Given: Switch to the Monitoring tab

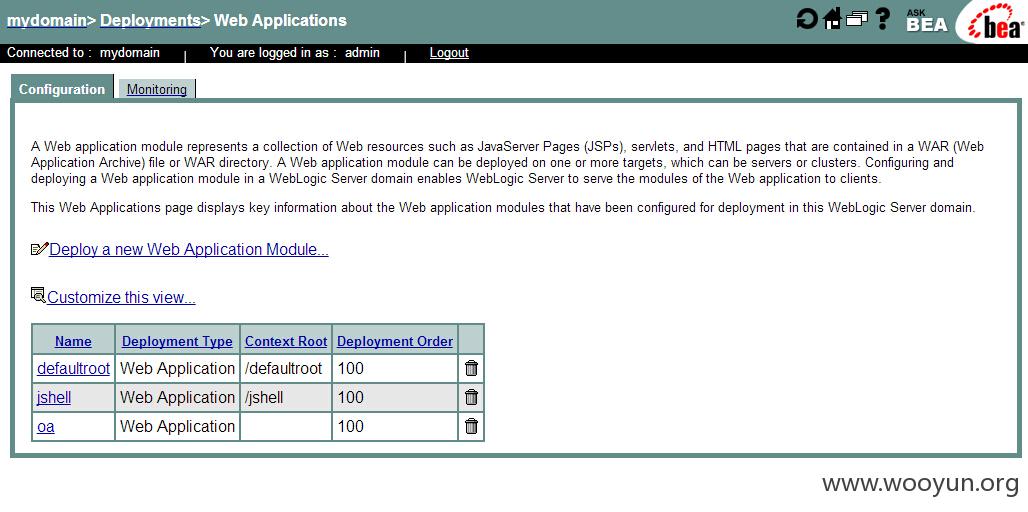Looking at the screenshot, I should [x=157, y=89].
